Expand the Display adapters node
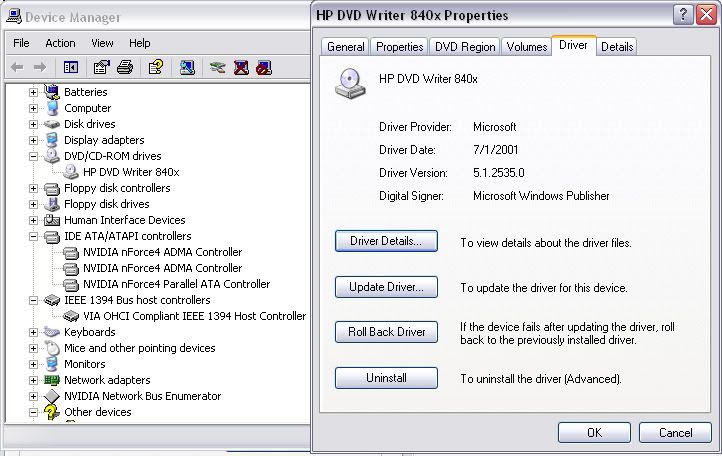The height and width of the screenshot is (456, 722). 33,140
